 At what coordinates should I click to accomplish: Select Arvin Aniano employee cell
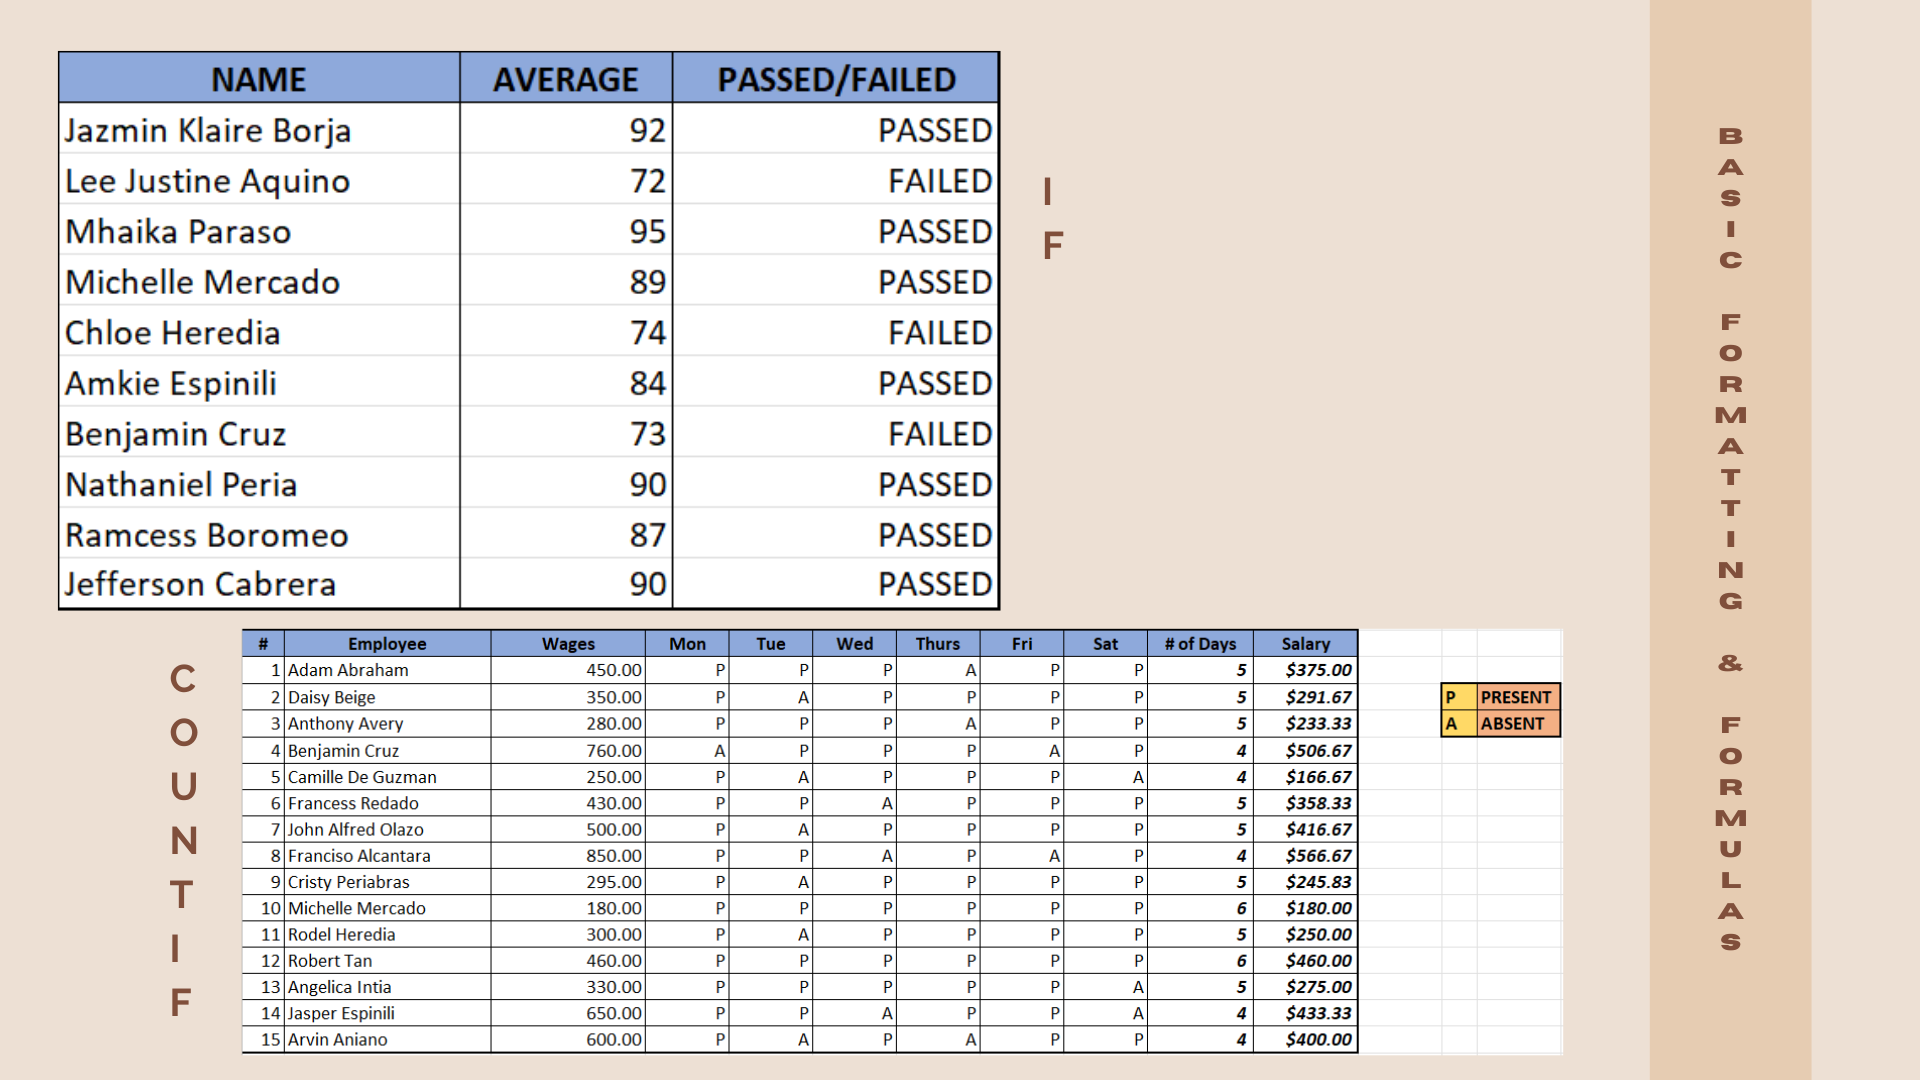coord(337,1039)
